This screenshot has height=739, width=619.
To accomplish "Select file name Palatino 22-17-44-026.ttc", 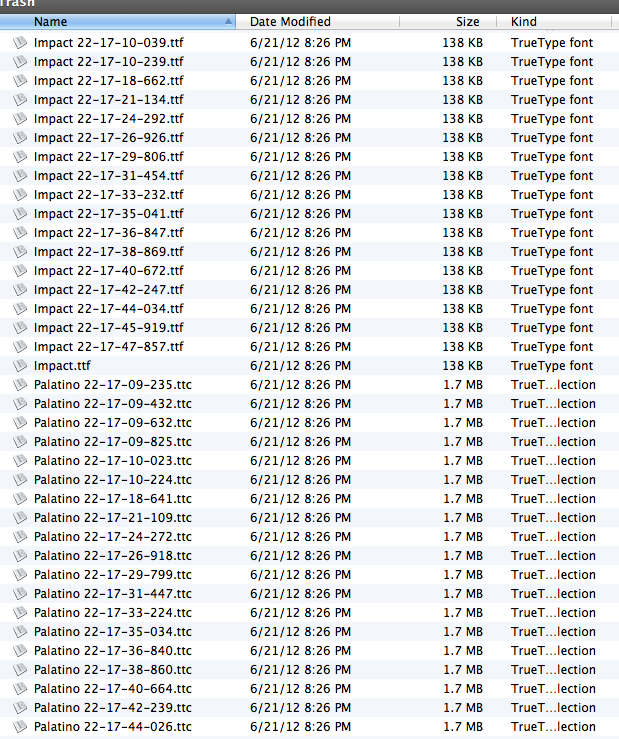I will pyautogui.click(x=113, y=727).
